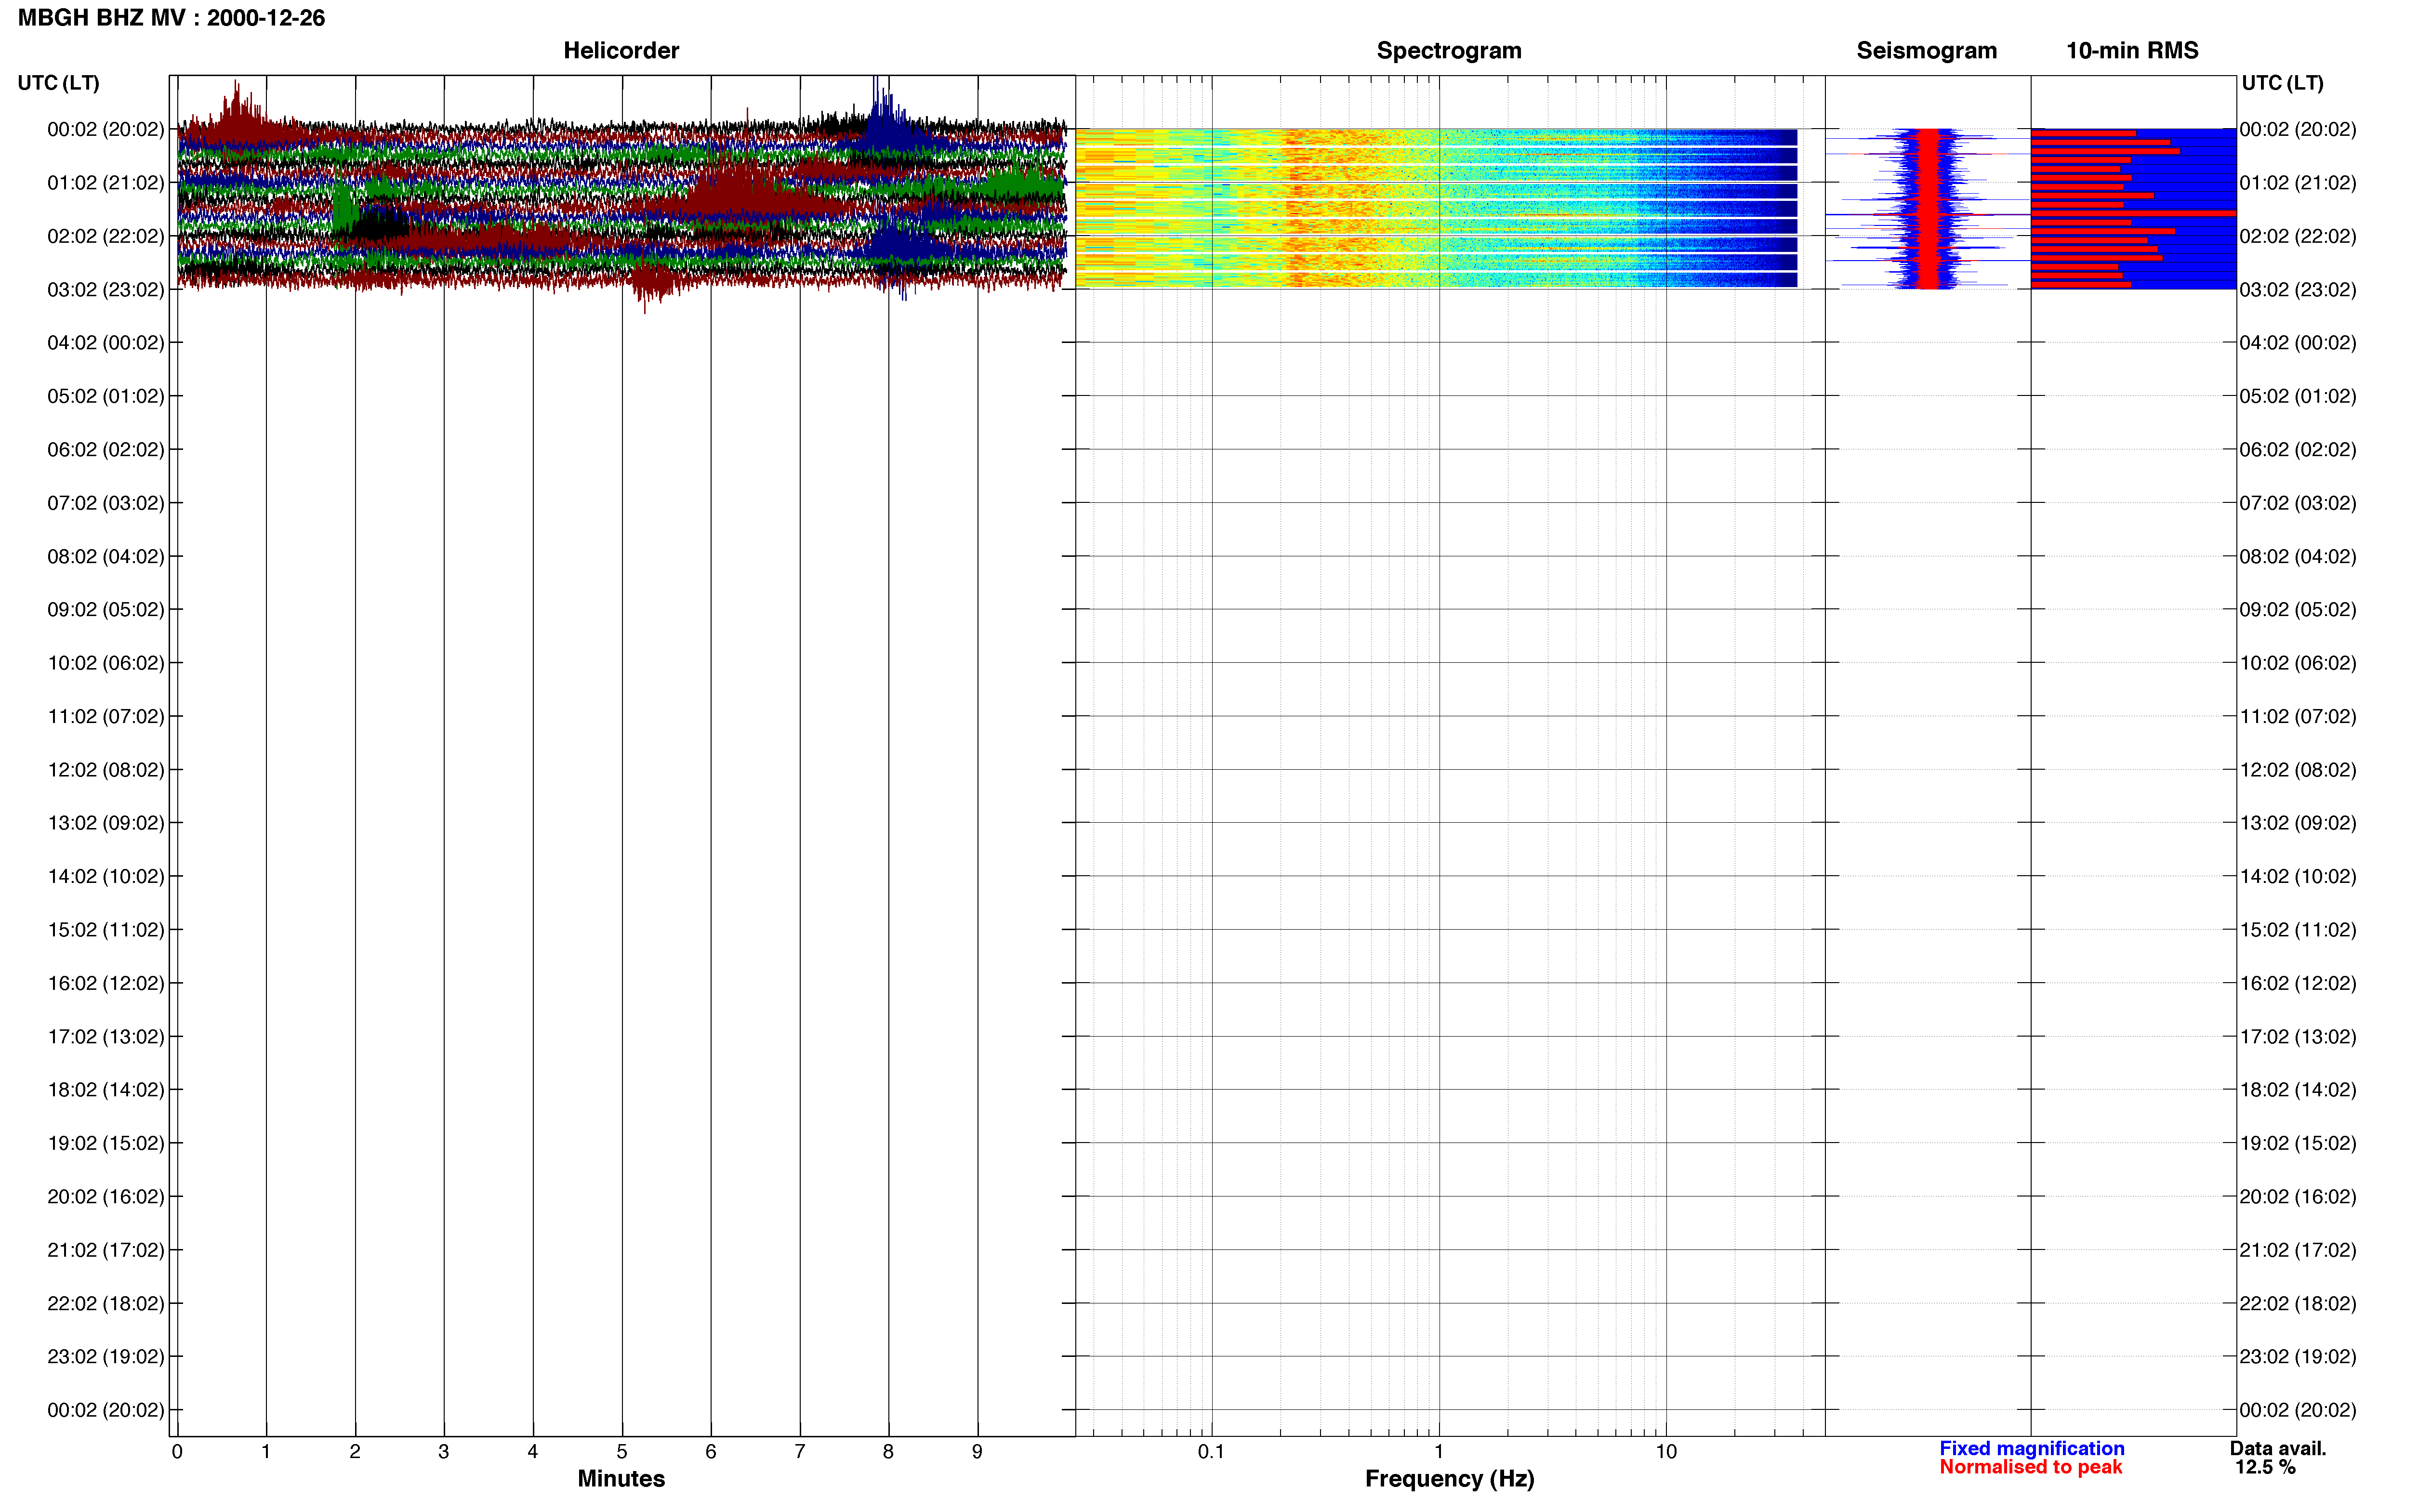
Task: Click the Frequency (Hz) axis label
Action: pyautogui.click(x=1449, y=1478)
